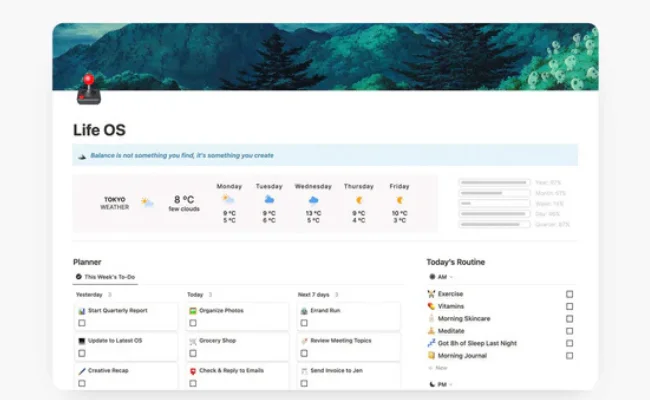Open the PM routine view dropdown

(x=441, y=385)
